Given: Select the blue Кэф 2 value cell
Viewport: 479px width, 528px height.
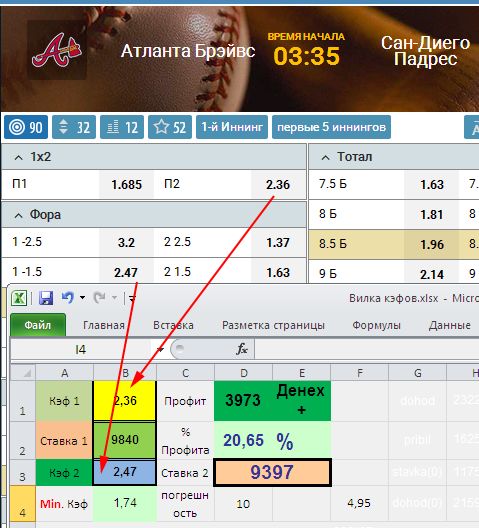Looking at the screenshot, I should point(125,472).
